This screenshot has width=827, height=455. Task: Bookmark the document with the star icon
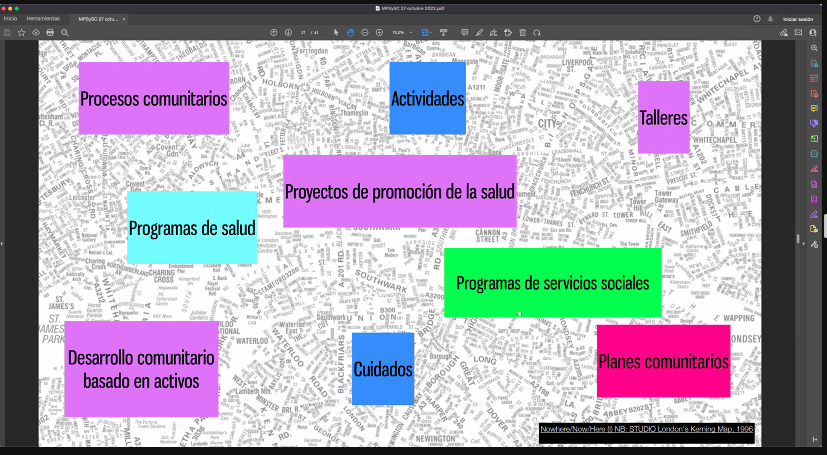click(x=22, y=33)
